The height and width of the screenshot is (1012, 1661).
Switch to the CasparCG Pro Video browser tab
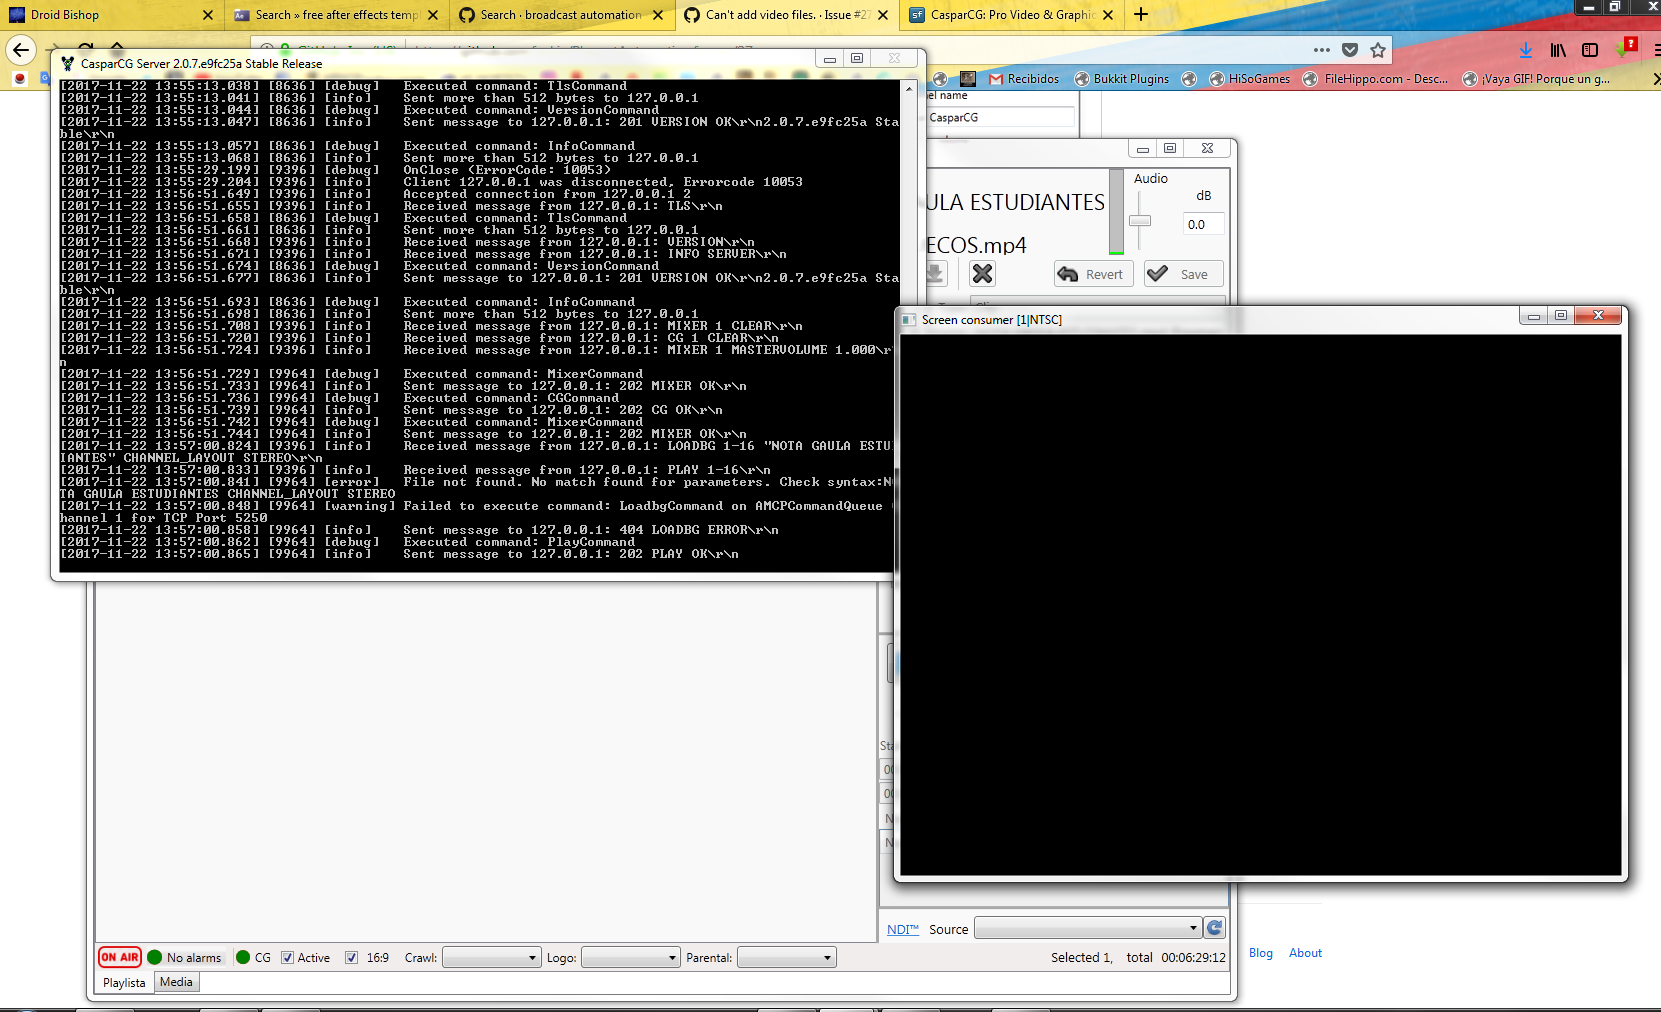1012,14
